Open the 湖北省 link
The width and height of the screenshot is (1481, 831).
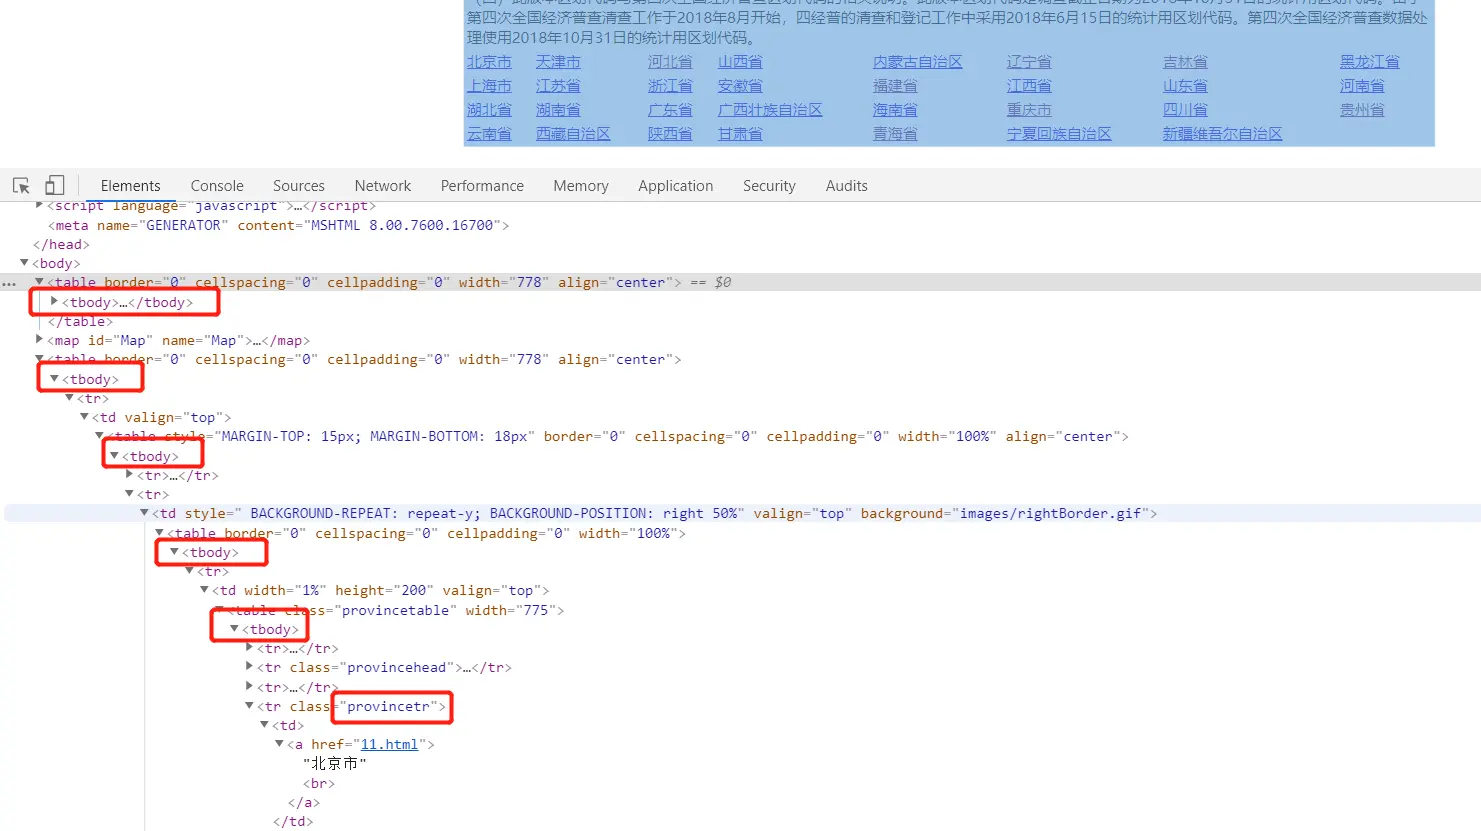pyautogui.click(x=489, y=110)
